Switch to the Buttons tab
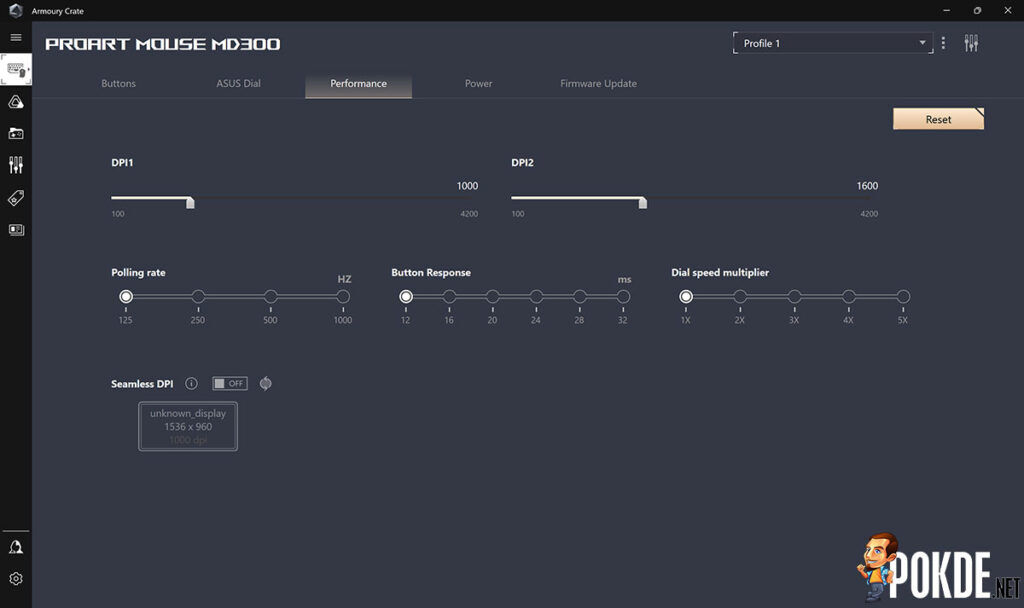Screen dimensions: 1024x608 118,84
